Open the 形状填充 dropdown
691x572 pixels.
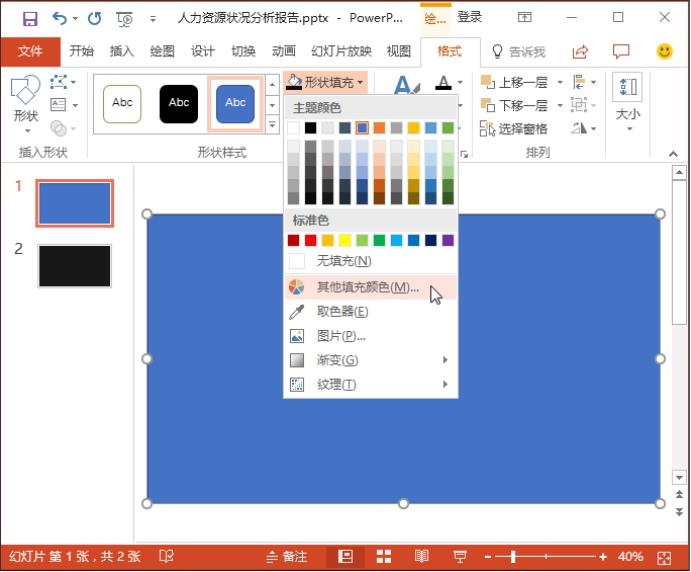(326, 82)
